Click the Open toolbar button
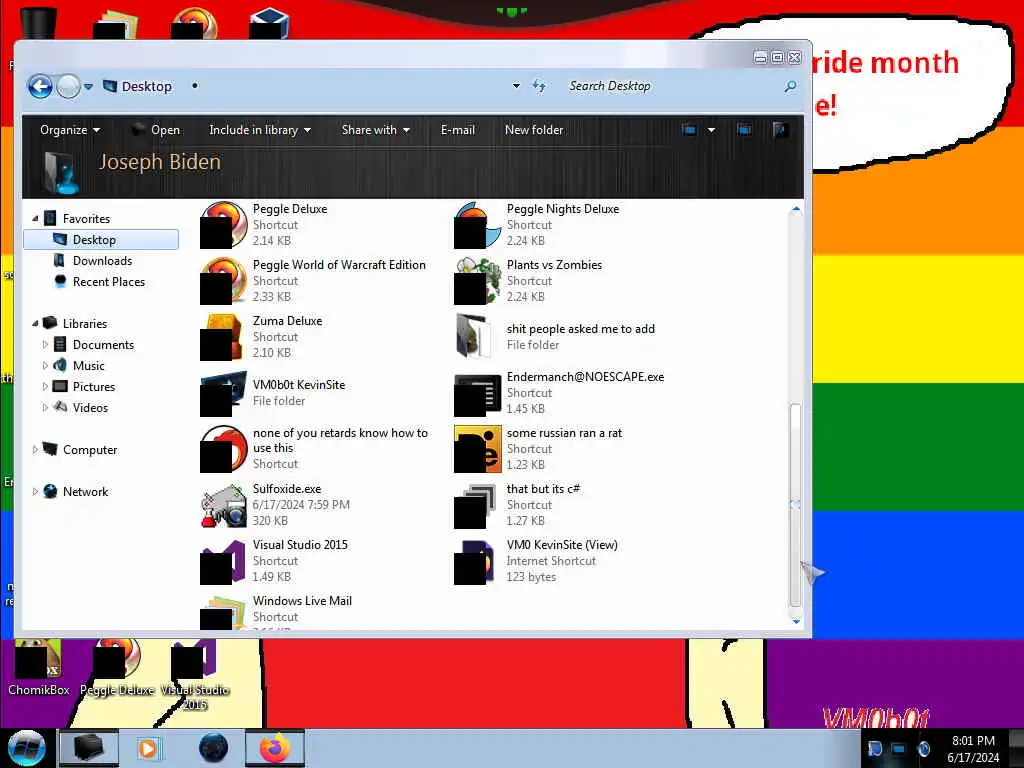Viewport: 1024px width, 768px height. coord(156,130)
